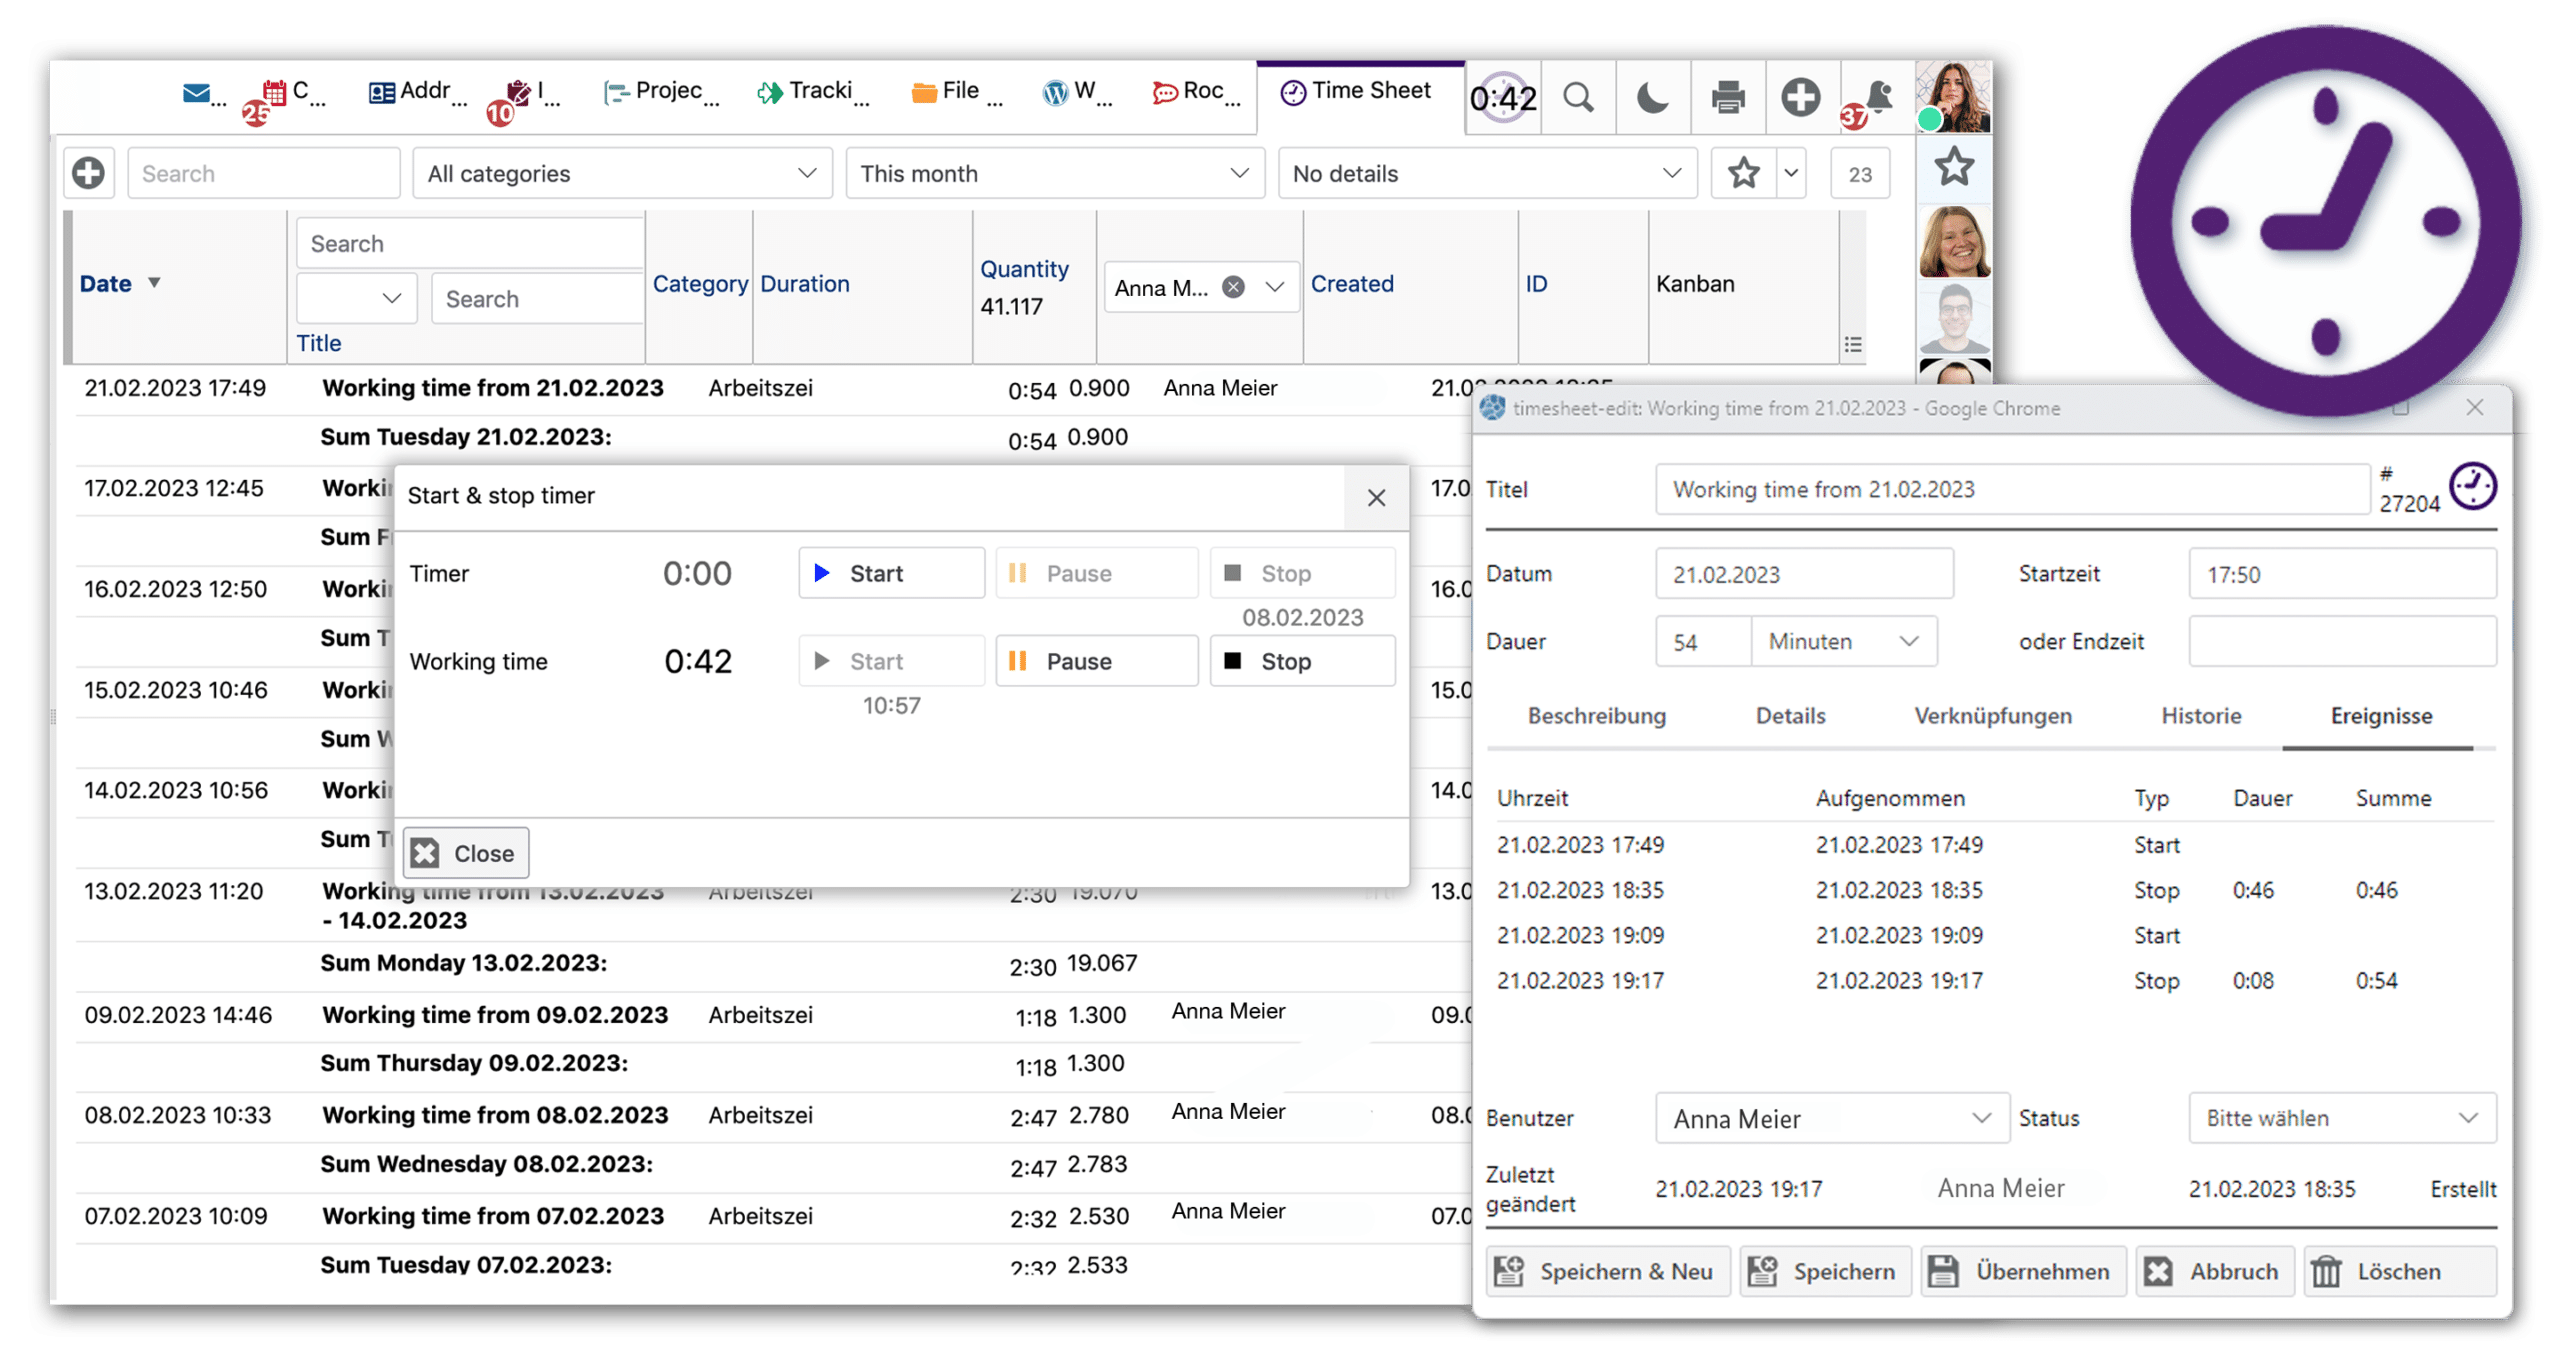Open the column list icon under Kanban

pos(1852,345)
